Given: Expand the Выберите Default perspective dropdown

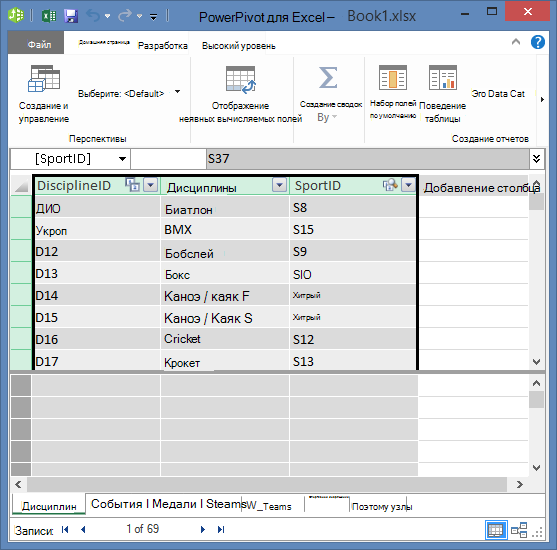Looking at the screenshot, I should 178,92.
